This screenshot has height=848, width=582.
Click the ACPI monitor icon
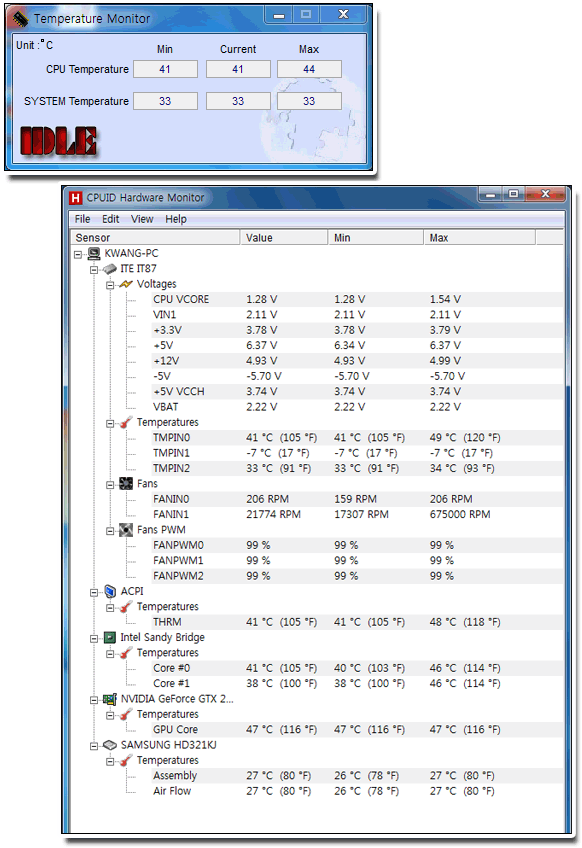point(110,591)
